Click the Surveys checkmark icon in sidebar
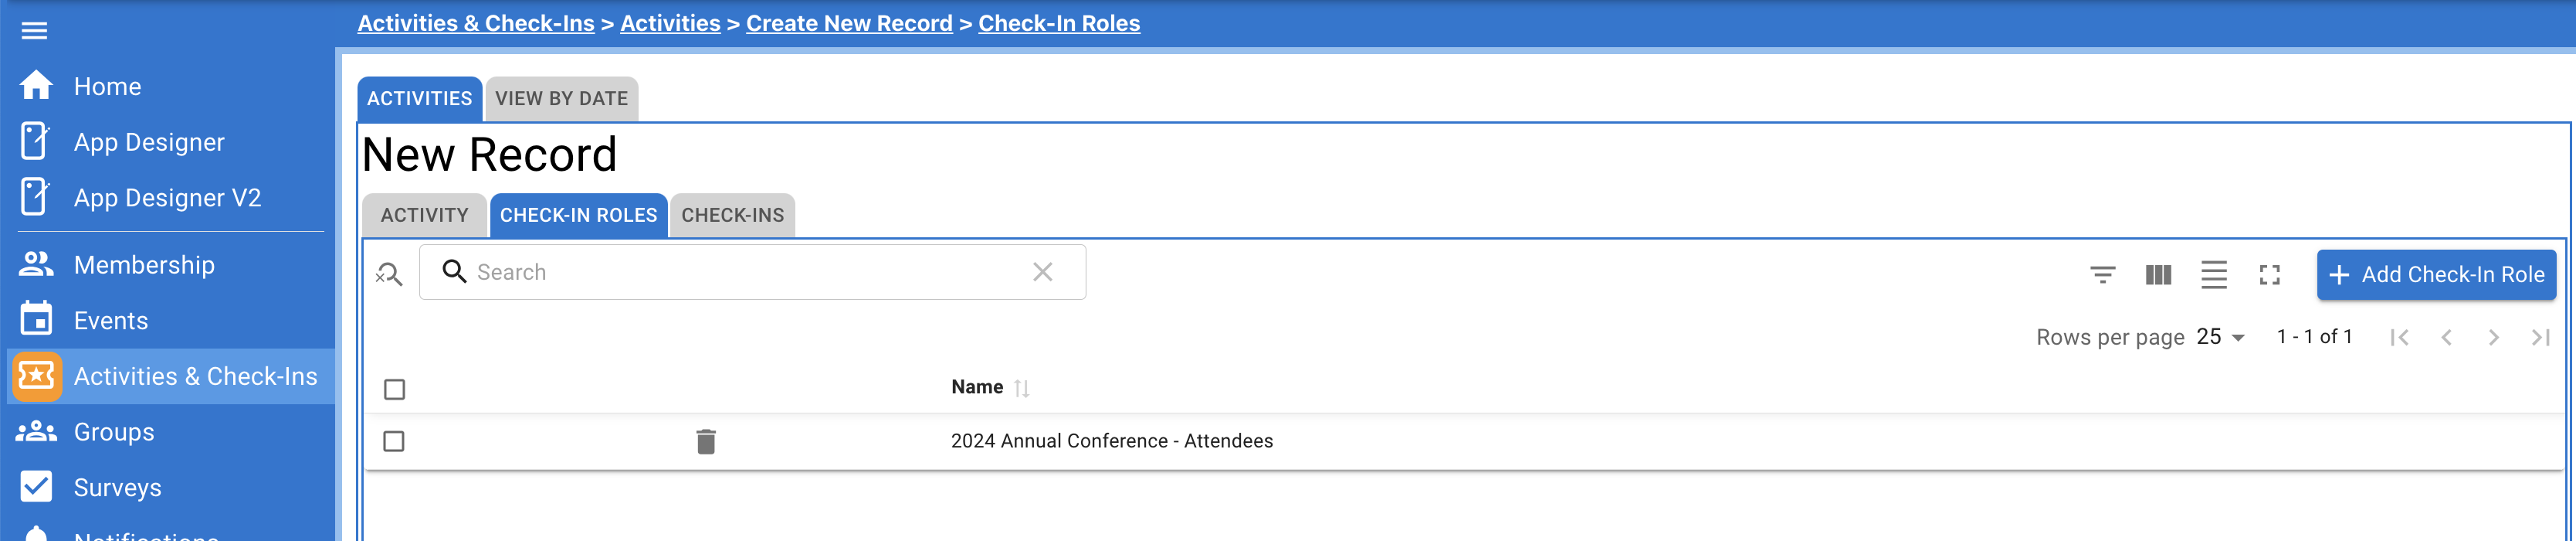Viewport: 2576px width, 541px height. tap(36, 487)
